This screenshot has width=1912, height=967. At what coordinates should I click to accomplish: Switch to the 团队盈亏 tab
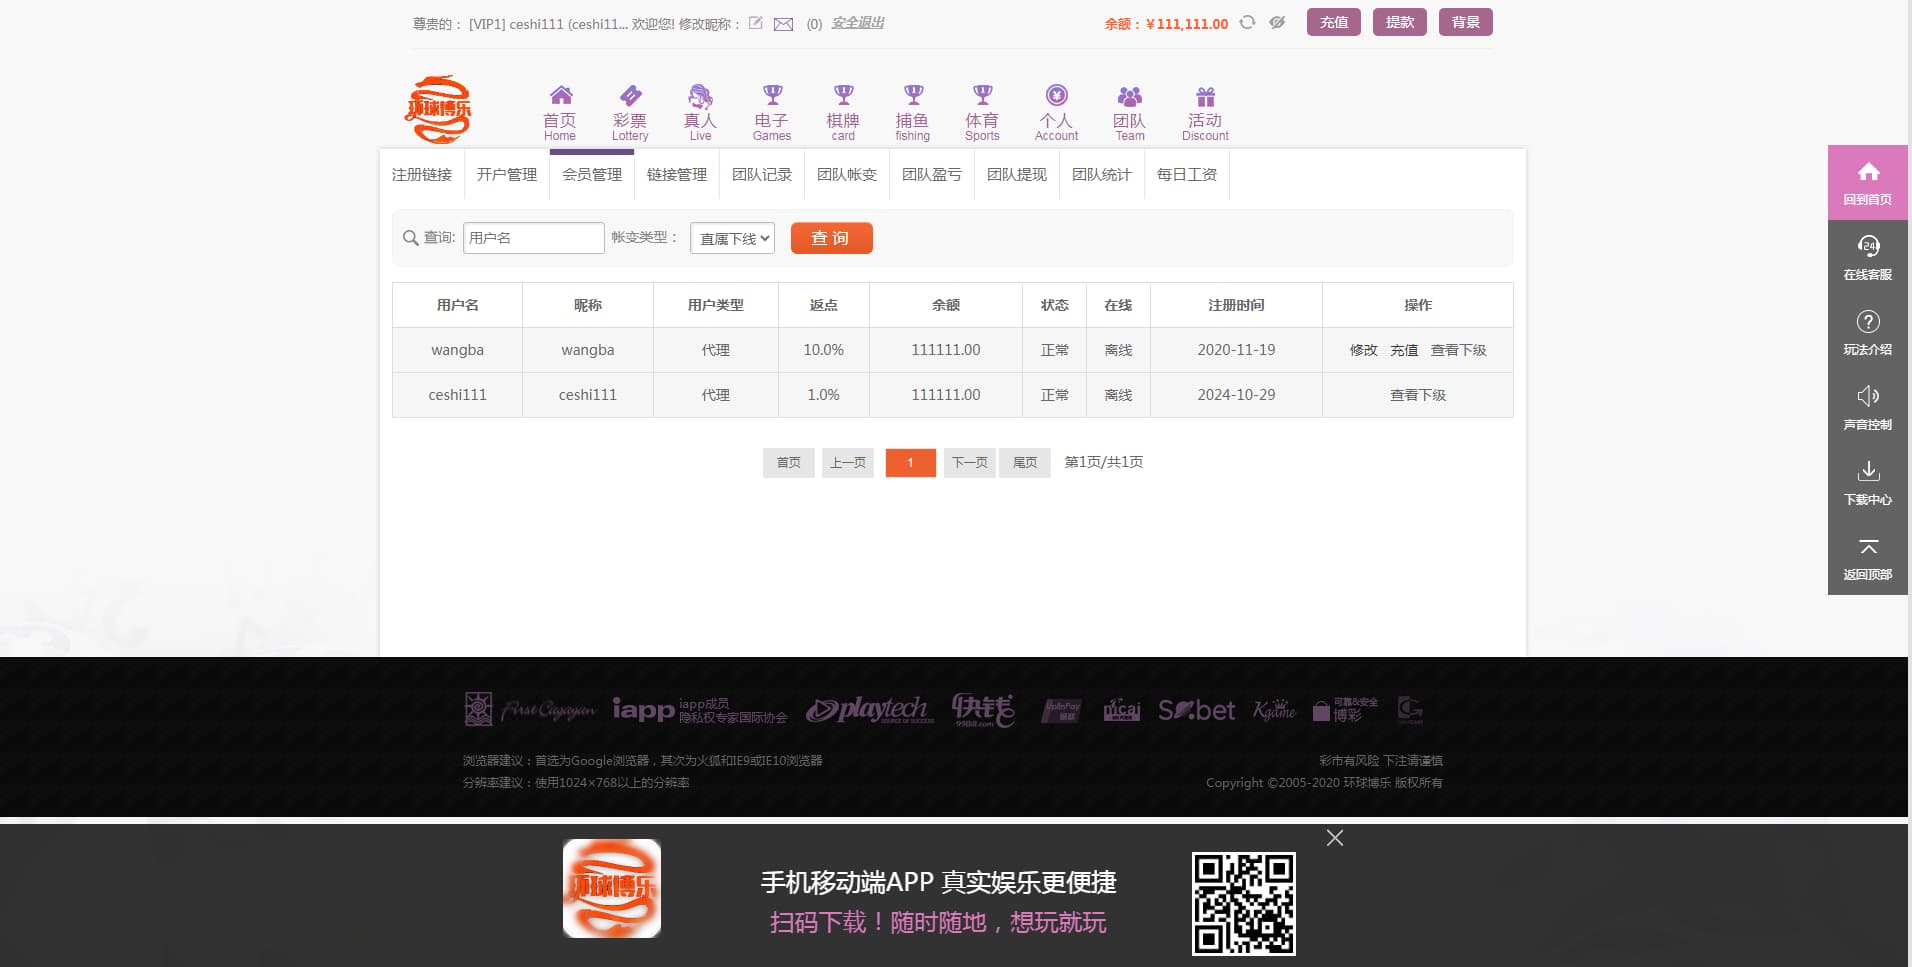click(931, 175)
